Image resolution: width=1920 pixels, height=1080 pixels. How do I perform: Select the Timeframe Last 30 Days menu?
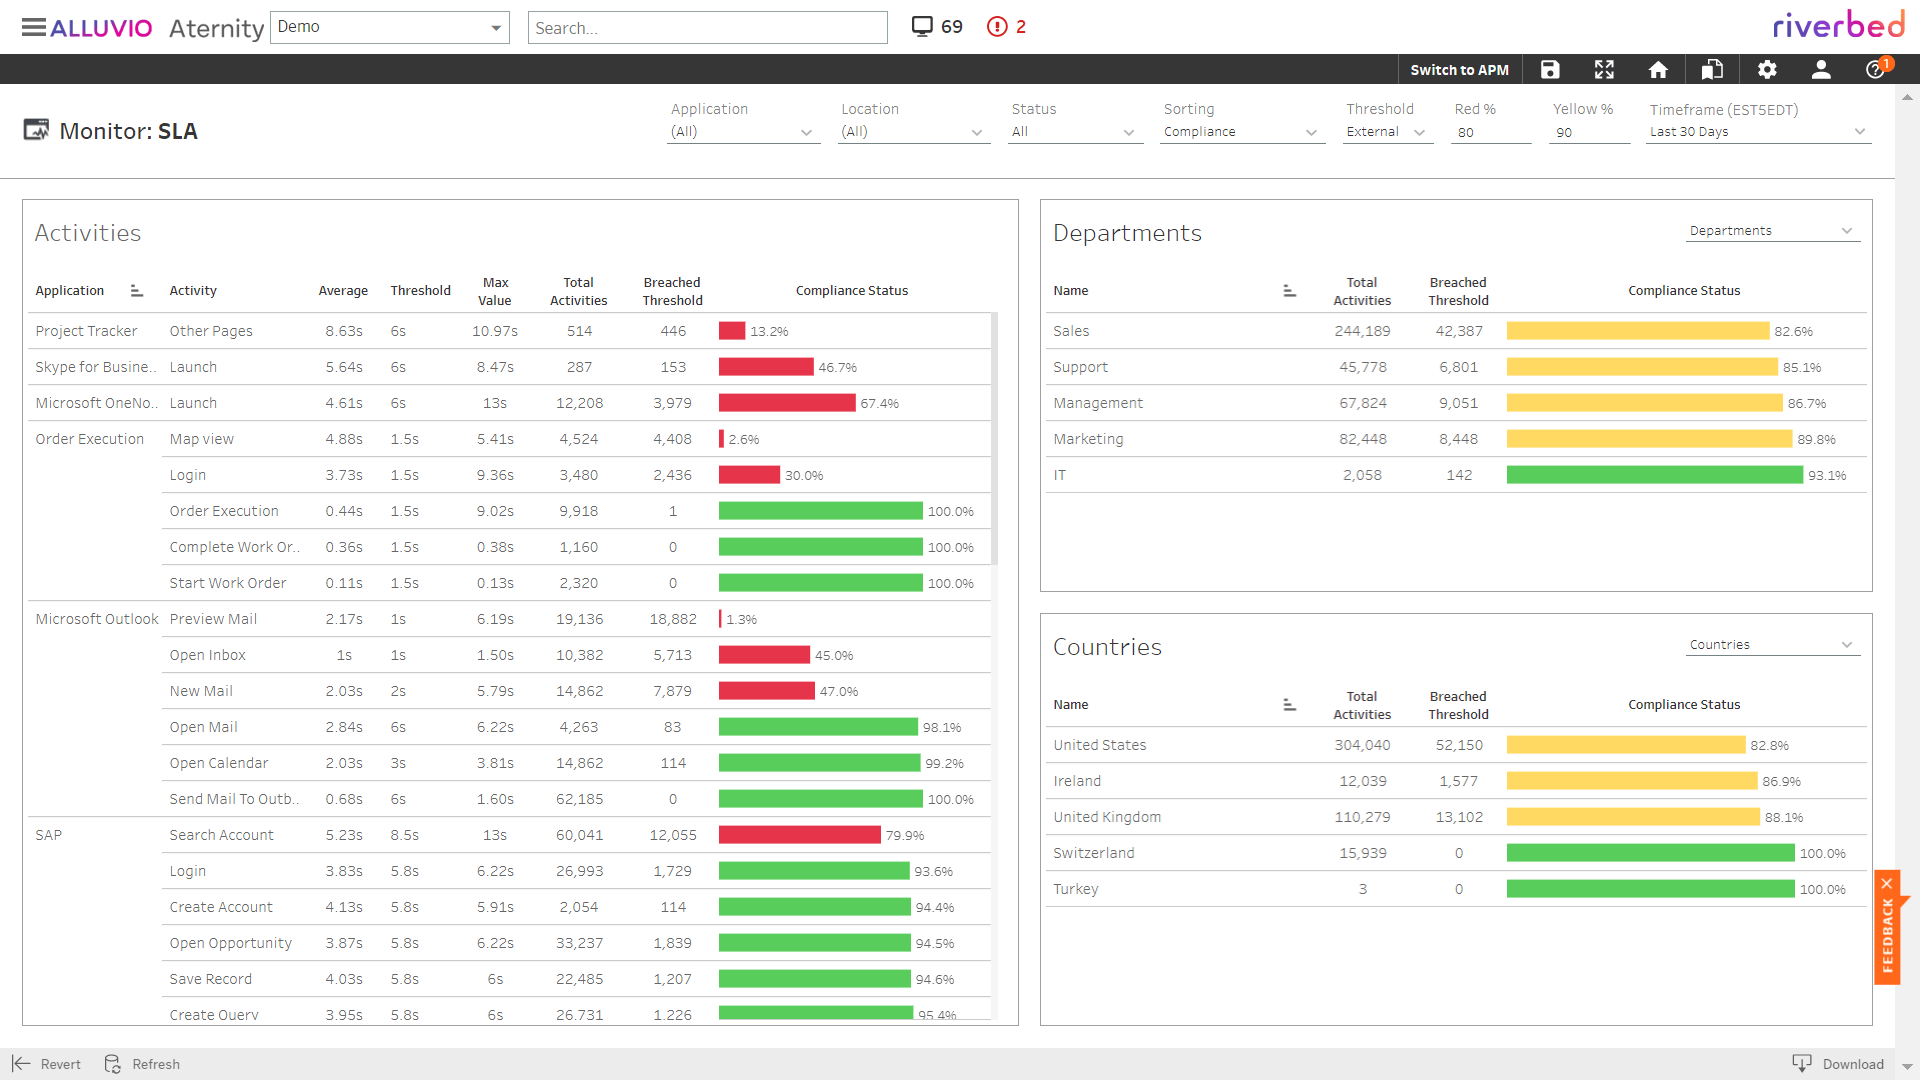1758,131
